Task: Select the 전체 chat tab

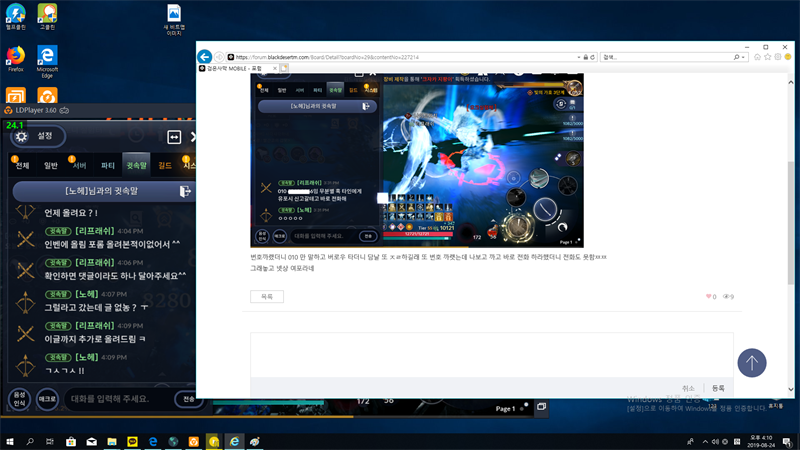Action: (x=22, y=165)
